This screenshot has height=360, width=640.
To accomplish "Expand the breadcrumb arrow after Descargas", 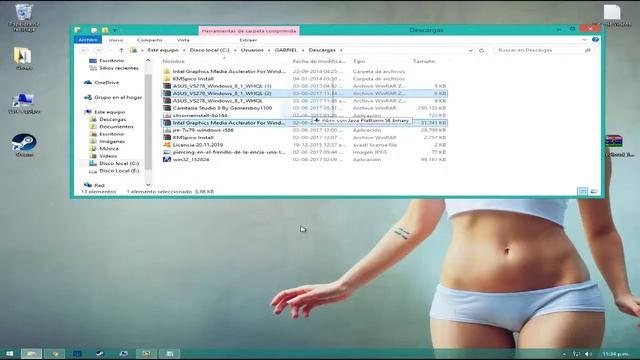I will point(341,50).
